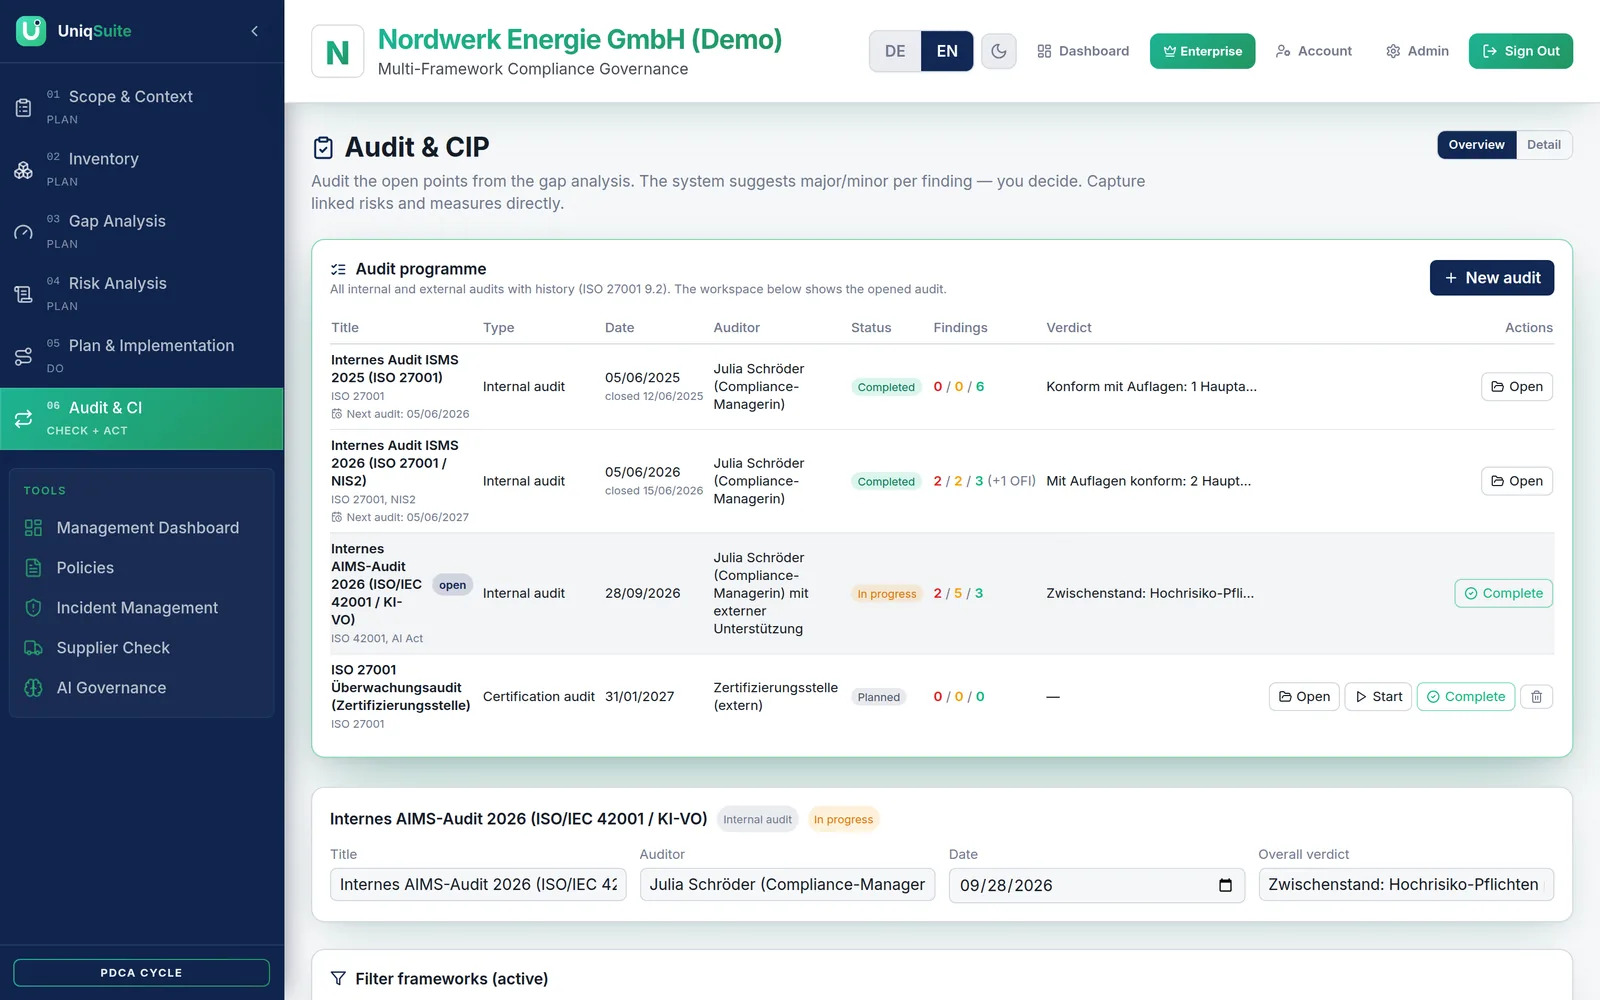Open the Admin settings

(1417, 51)
